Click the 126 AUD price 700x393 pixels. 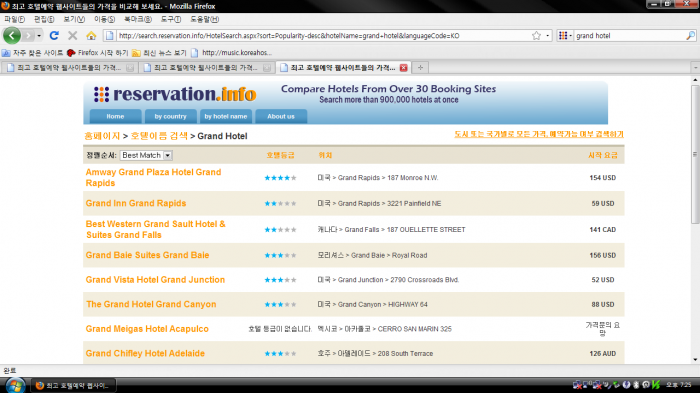[x=603, y=354]
